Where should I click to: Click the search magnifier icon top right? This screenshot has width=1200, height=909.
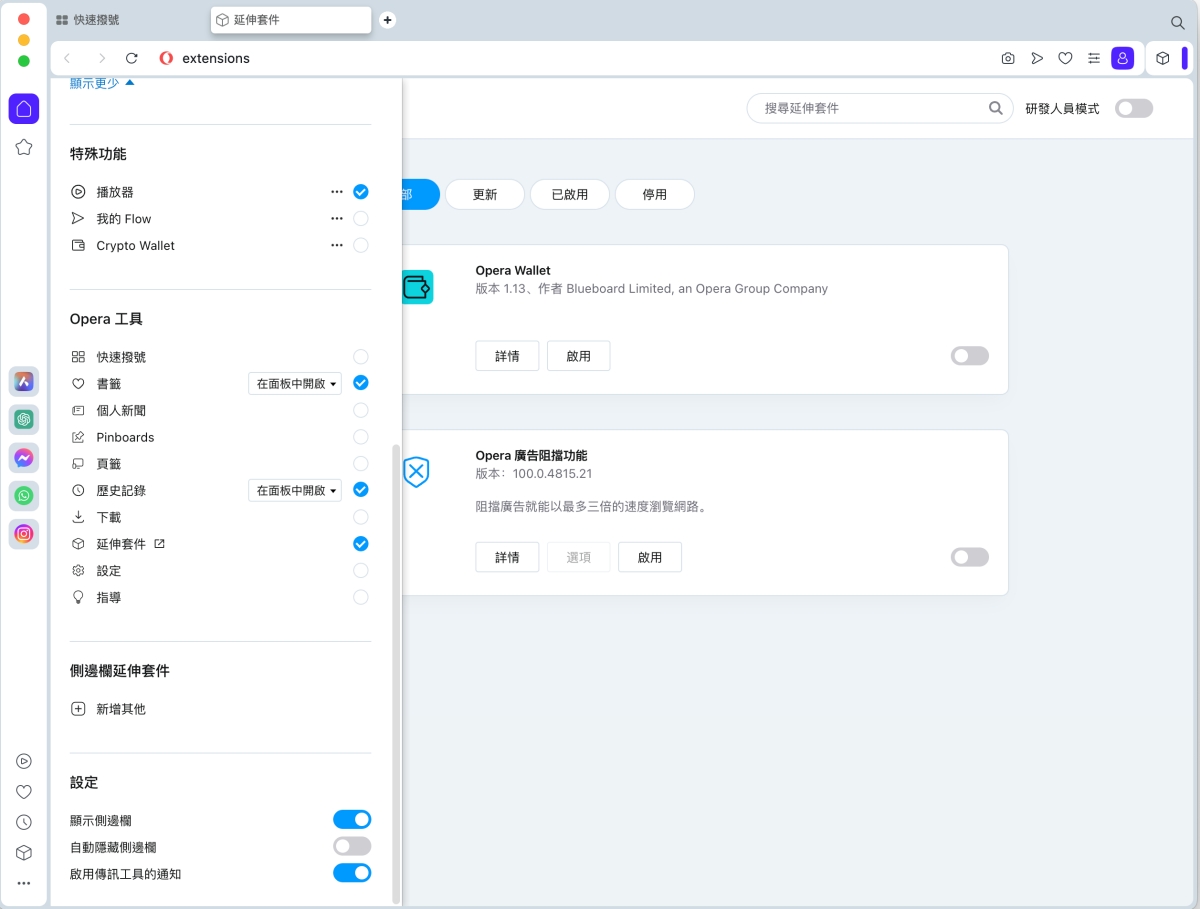click(1178, 22)
